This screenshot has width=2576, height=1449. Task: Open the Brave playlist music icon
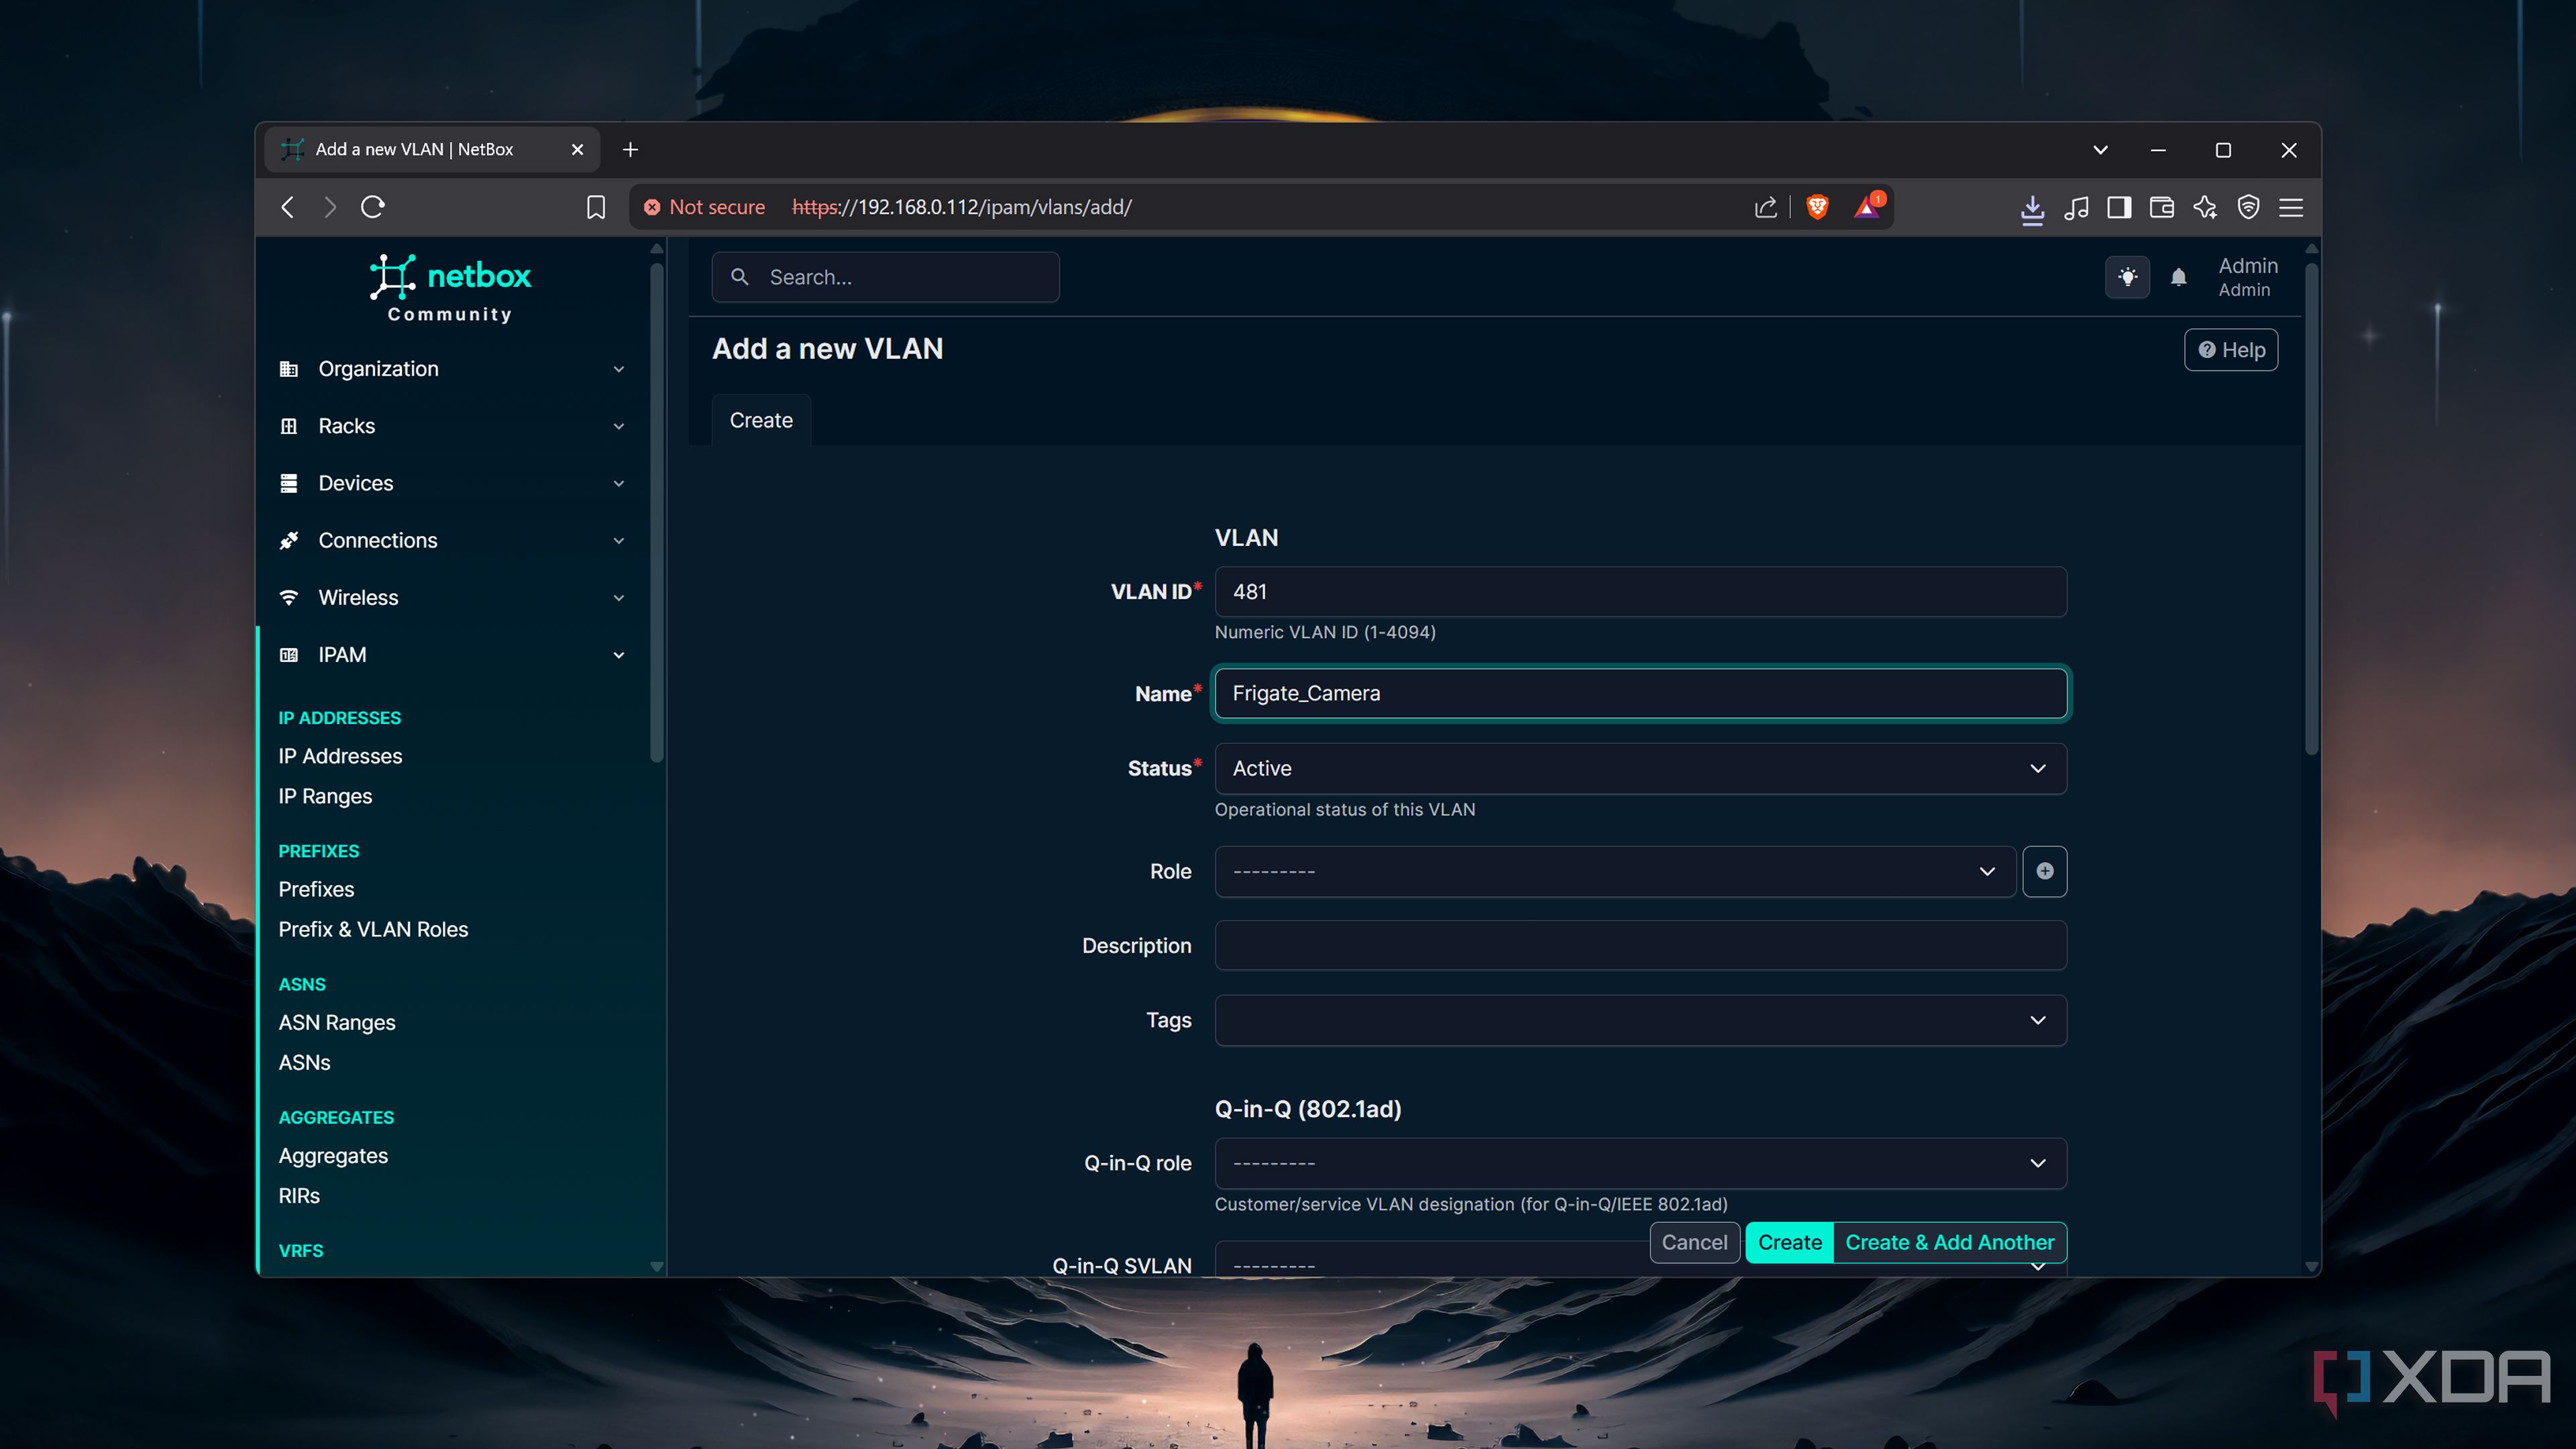pyautogui.click(x=2076, y=207)
